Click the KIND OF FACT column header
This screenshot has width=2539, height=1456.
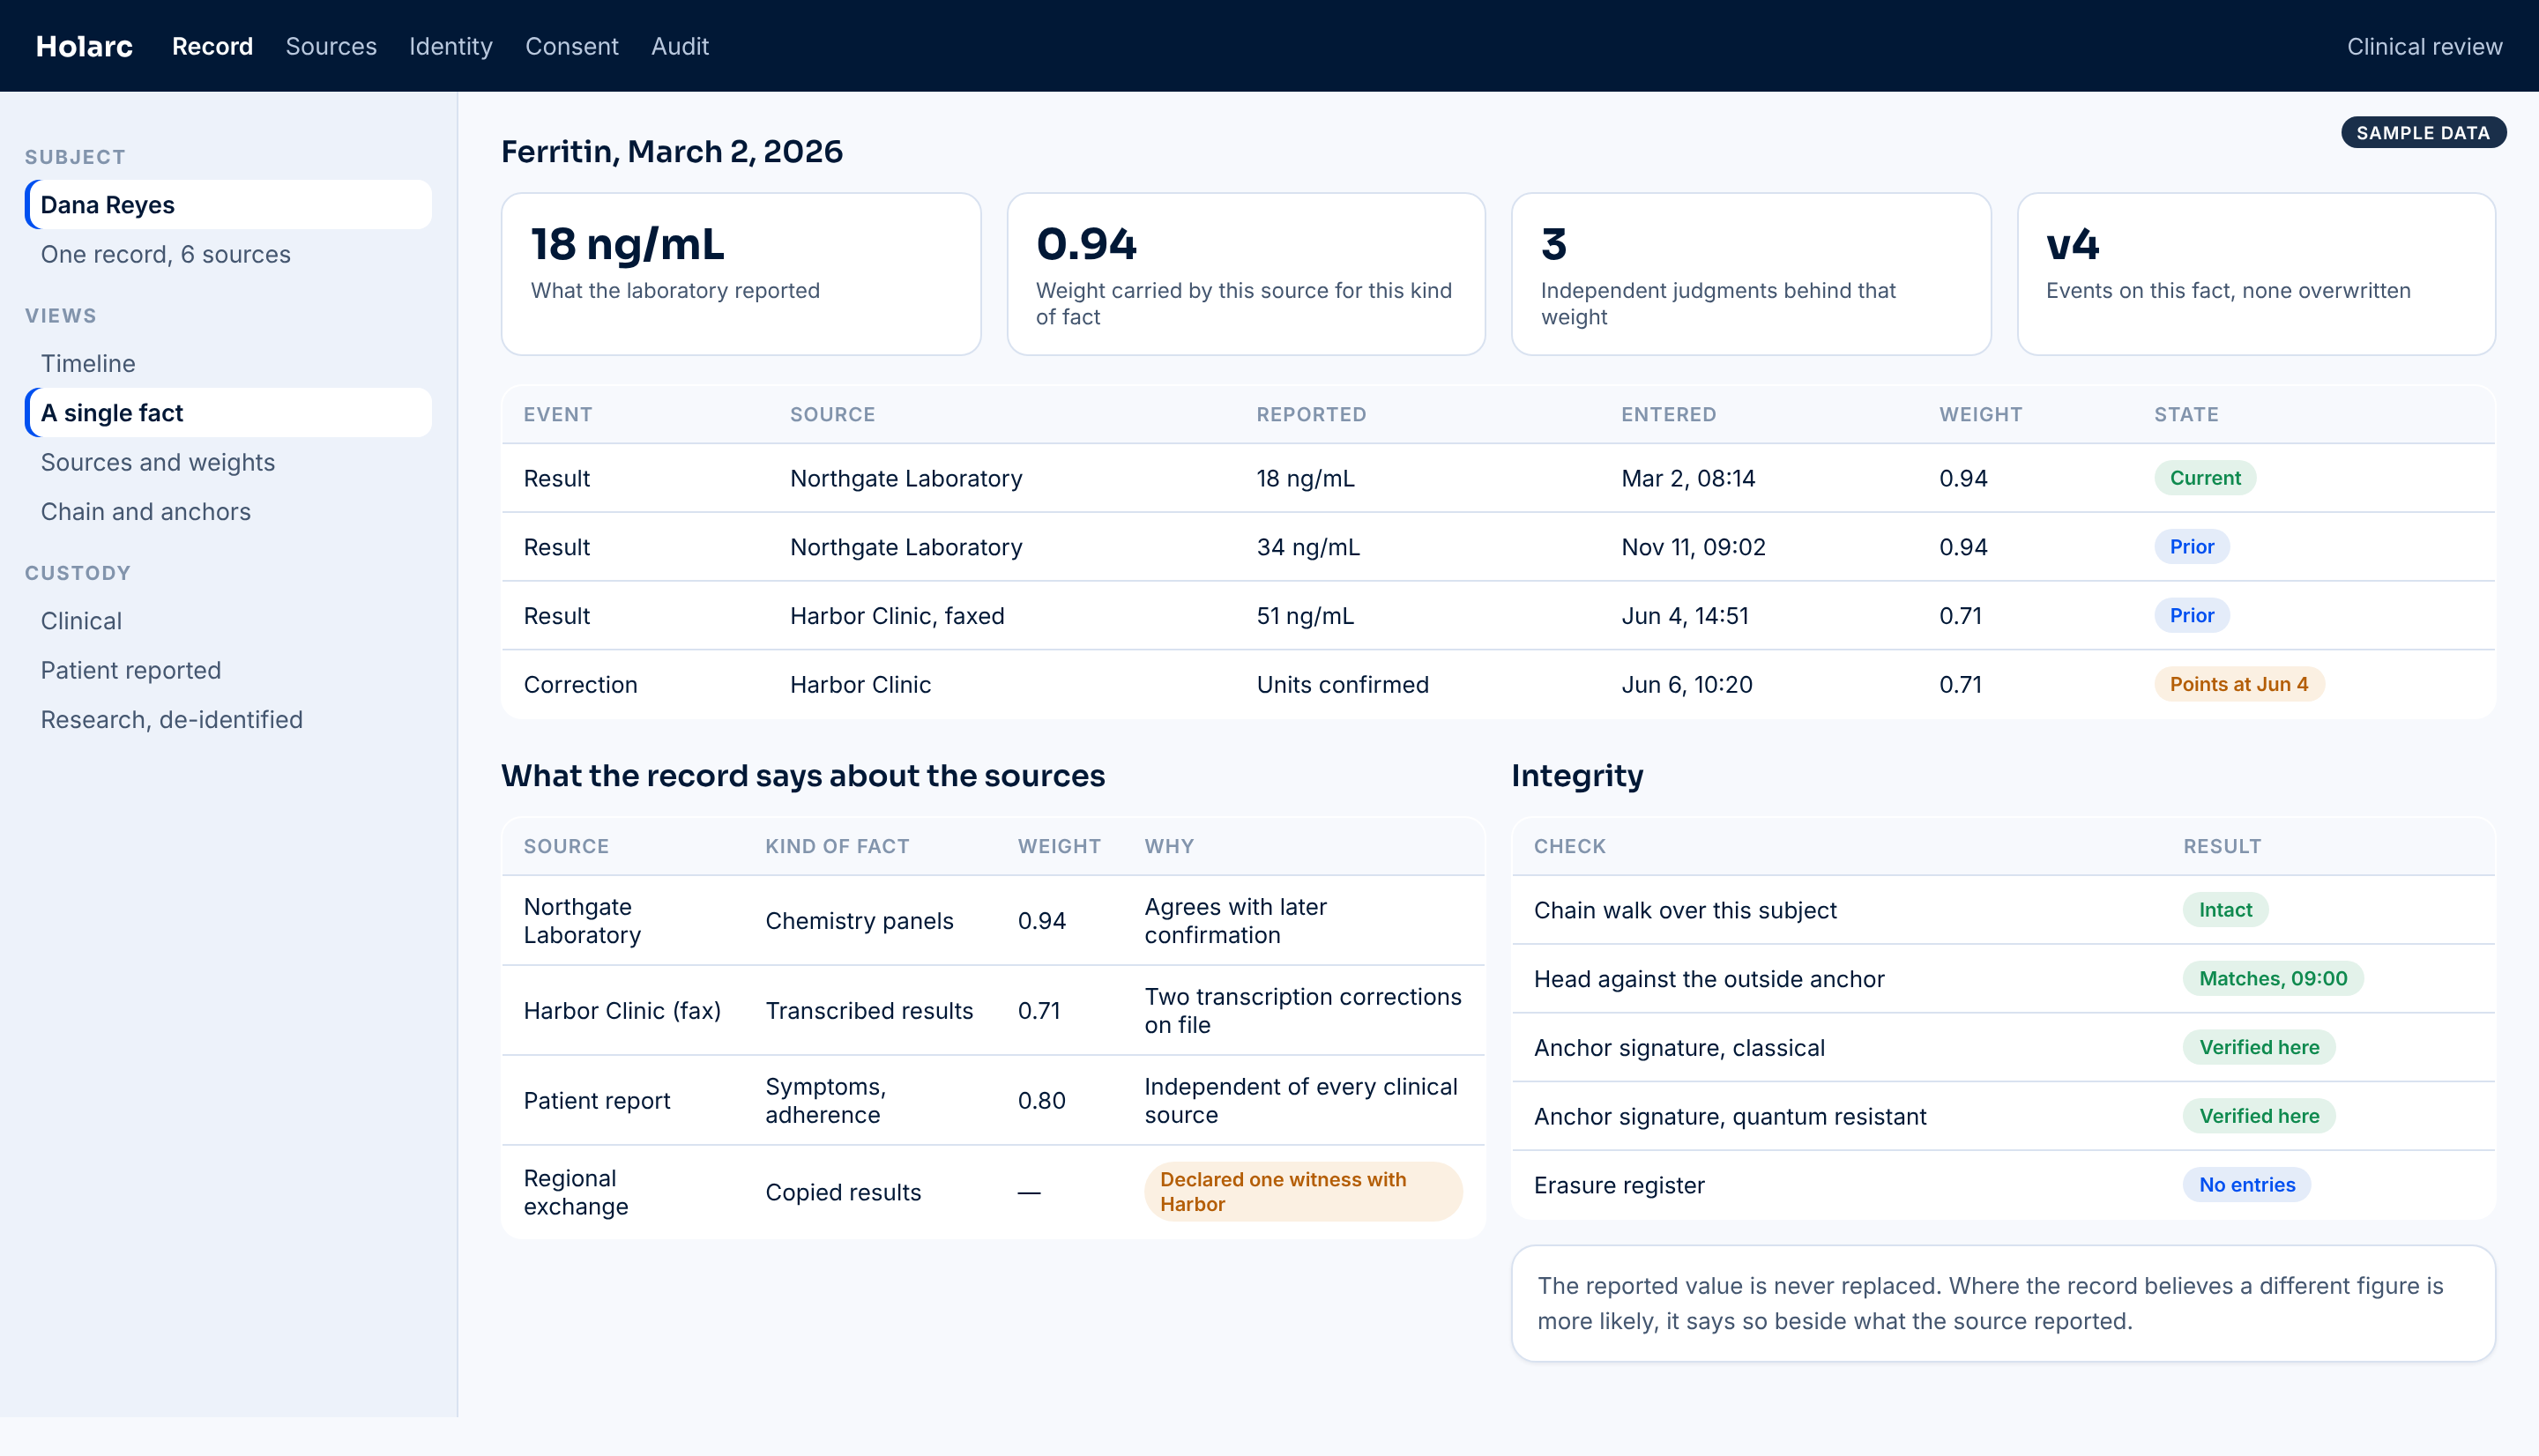click(x=837, y=846)
